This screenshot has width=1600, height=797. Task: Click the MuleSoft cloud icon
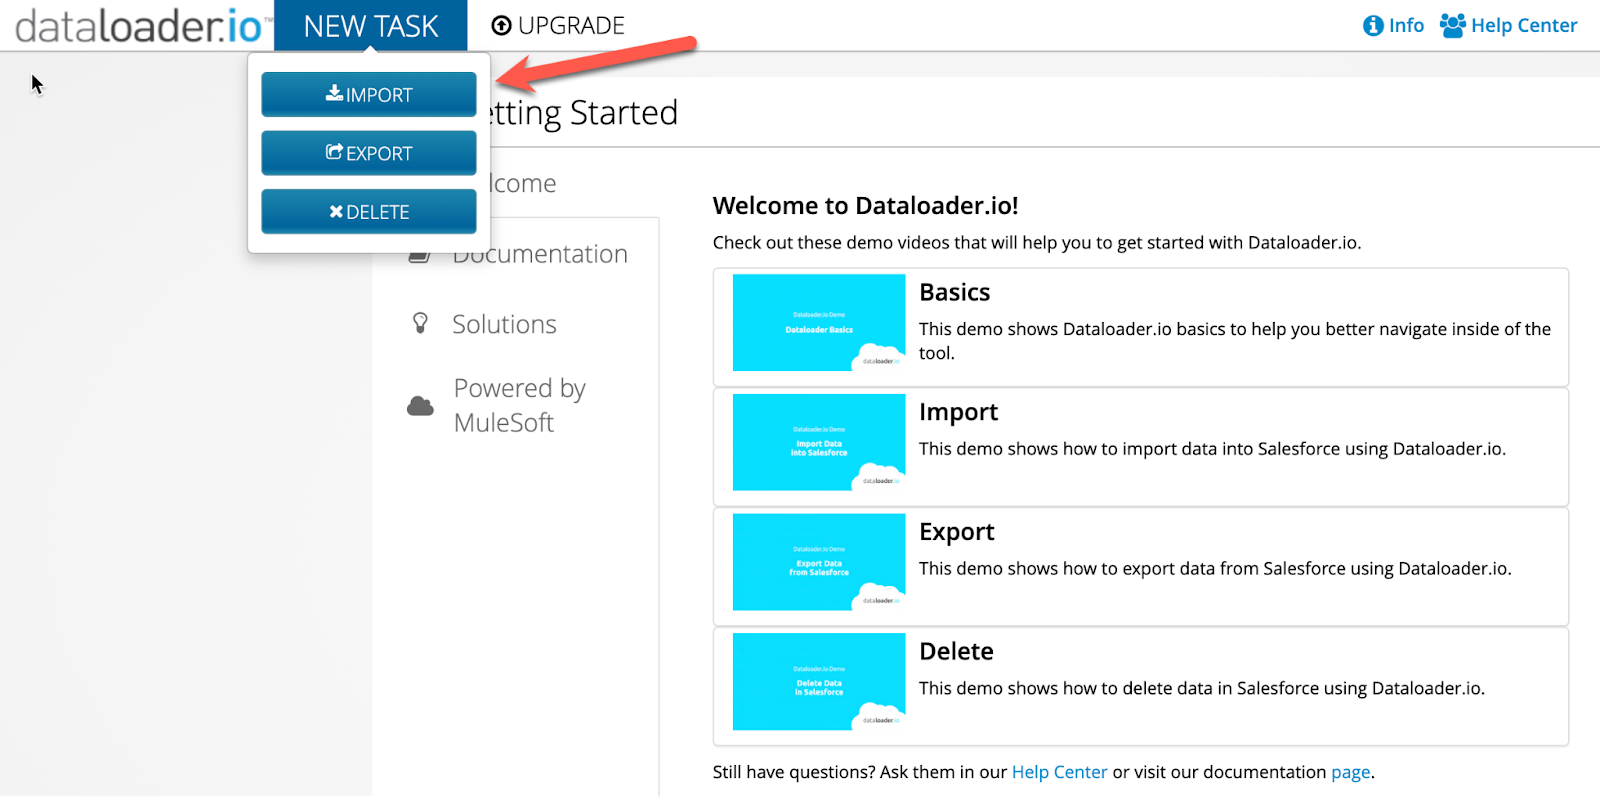click(x=420, y=406)
